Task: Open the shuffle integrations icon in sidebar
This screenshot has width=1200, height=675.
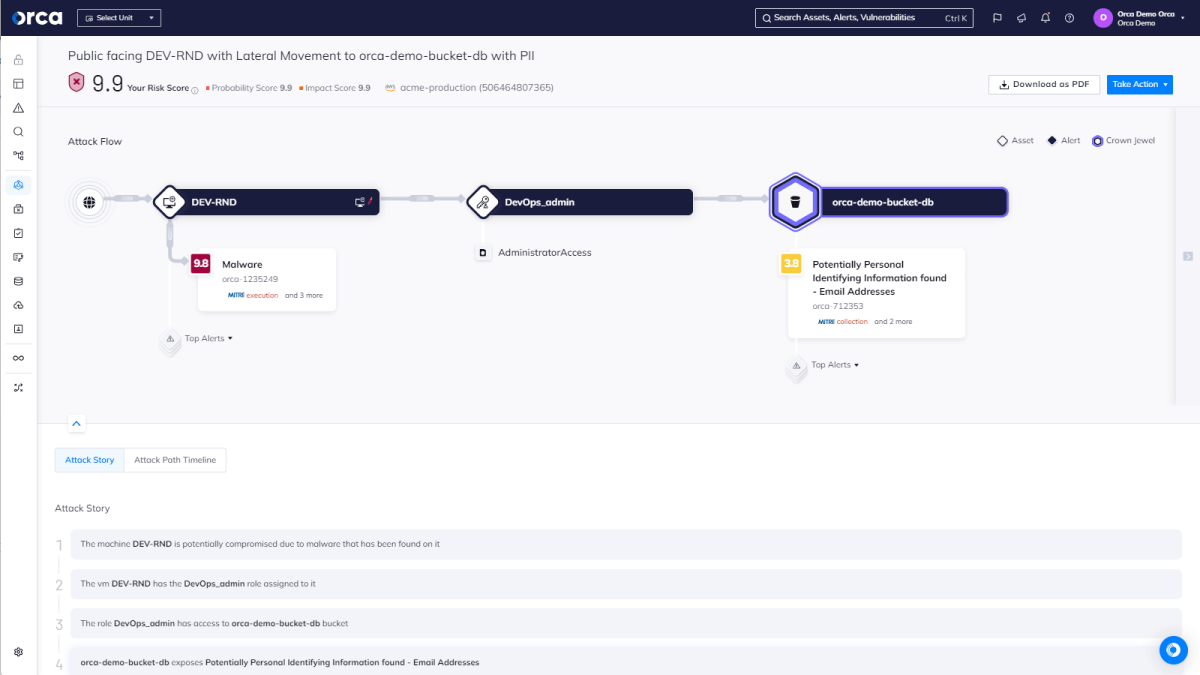Action: click(18, 387)
